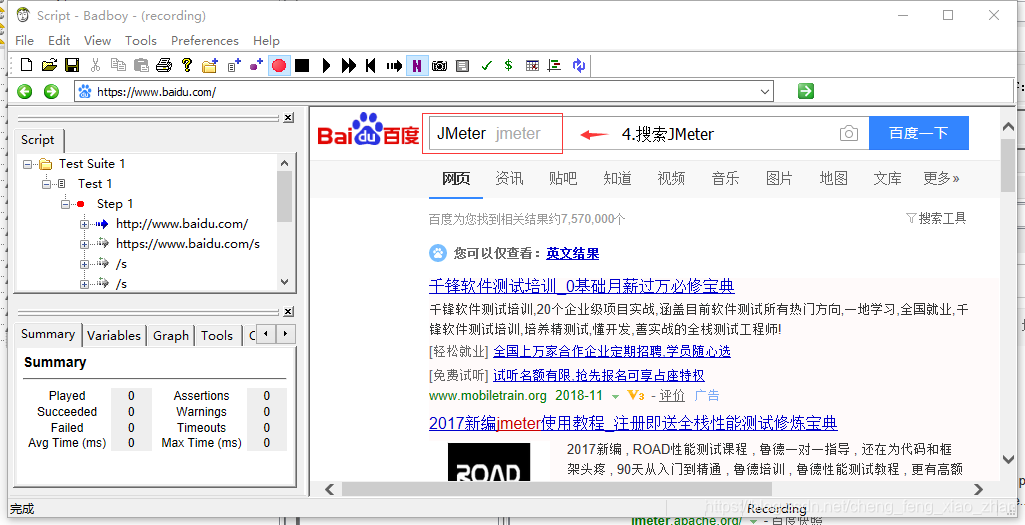
Task: Print using the printer icon
Action: click(164, 65)
